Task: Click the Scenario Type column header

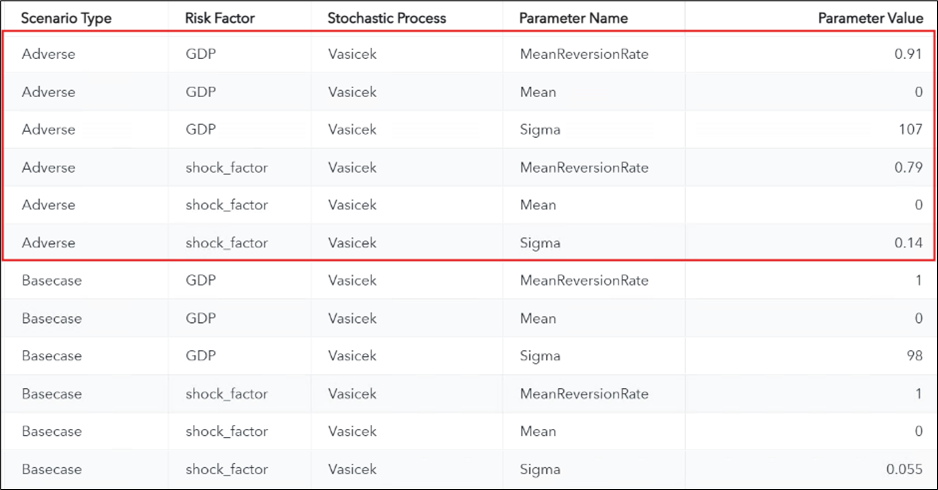Action: click(66, 18)
